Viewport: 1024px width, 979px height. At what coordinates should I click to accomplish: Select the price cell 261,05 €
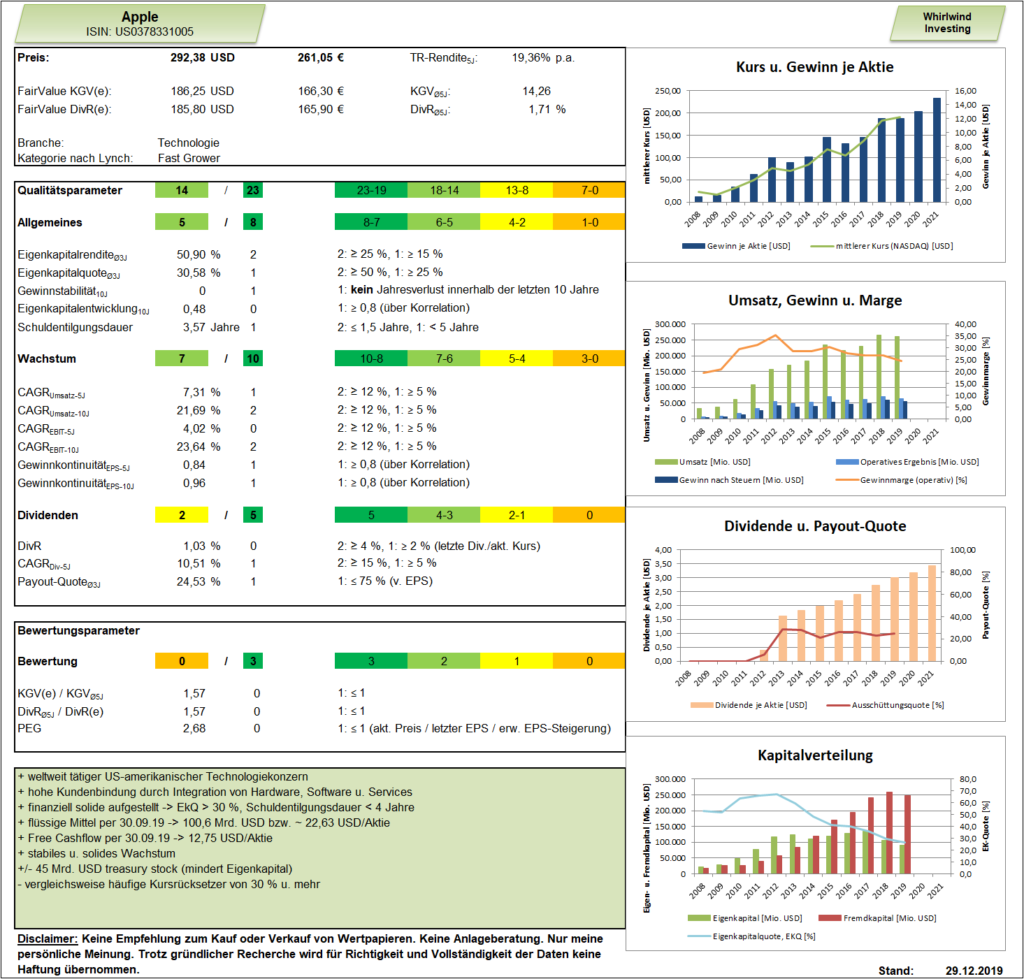[x=321, y=57]
